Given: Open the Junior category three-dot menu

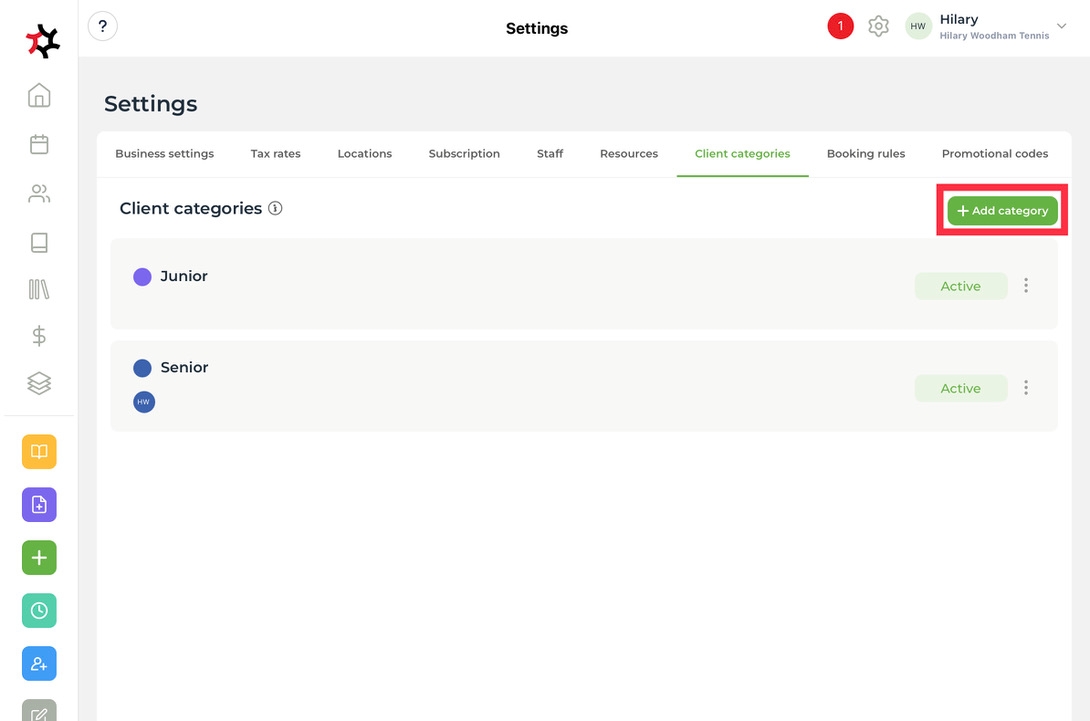Looking at the screenshot, I should click(1026, 286).
